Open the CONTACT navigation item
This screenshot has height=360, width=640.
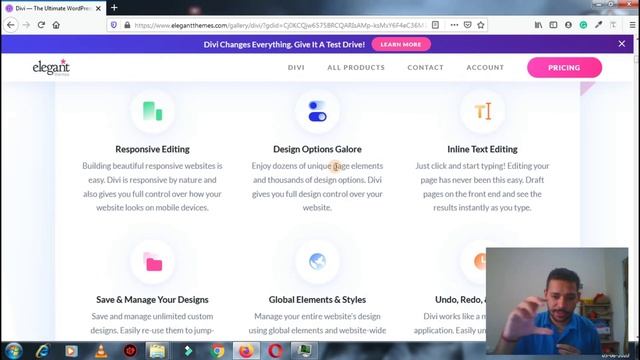[x=425, y=67]
